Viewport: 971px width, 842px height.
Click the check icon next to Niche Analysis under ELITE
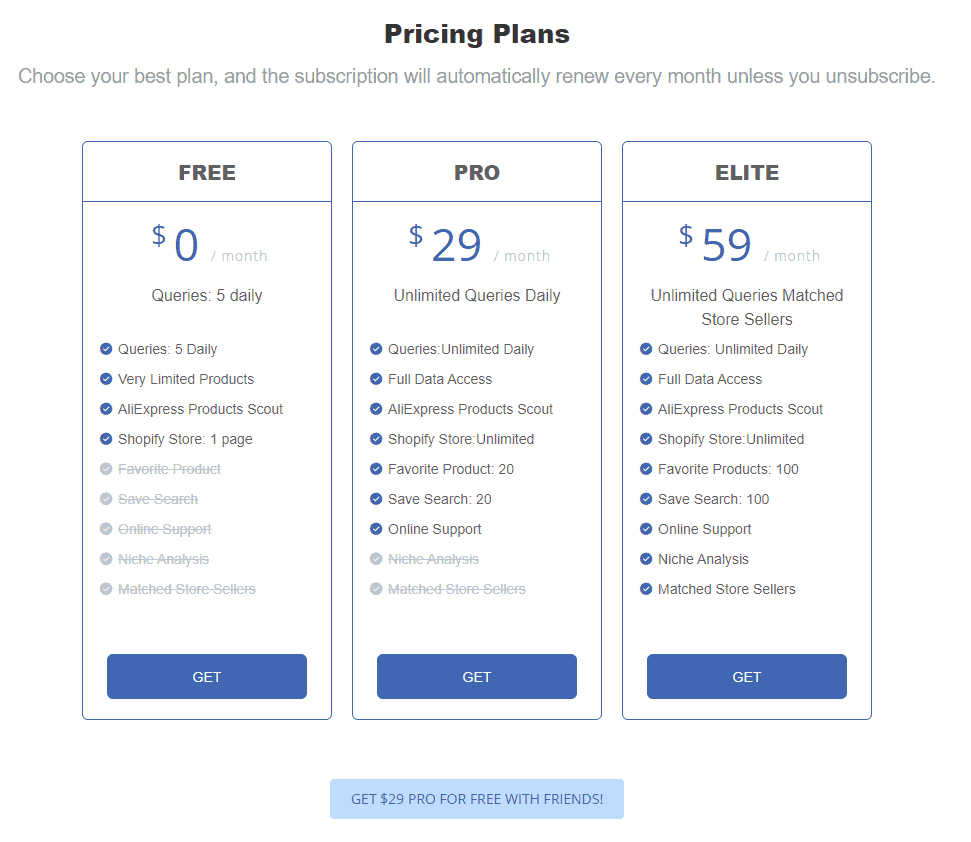click(x=645, y=559)
